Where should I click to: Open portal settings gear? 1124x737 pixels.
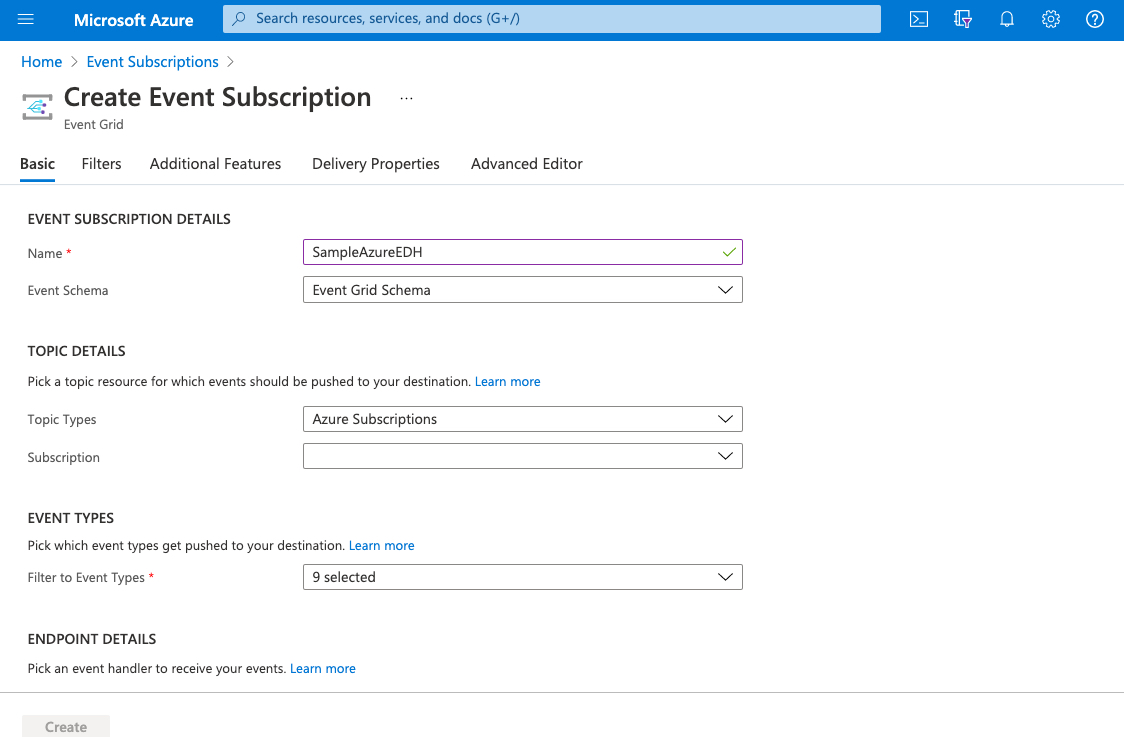(1051, 19)
